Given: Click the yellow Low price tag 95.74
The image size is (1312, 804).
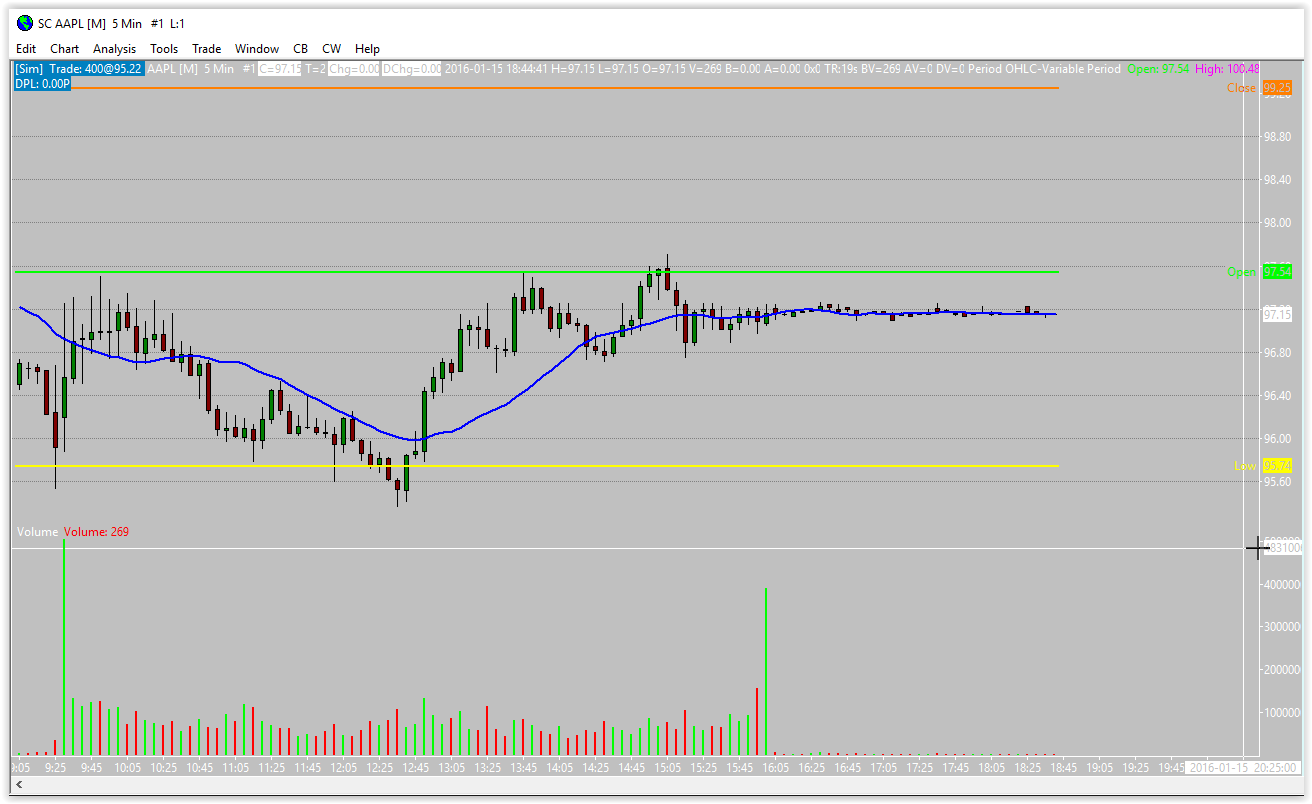Looking at the screenshot, I should 1277,466.
